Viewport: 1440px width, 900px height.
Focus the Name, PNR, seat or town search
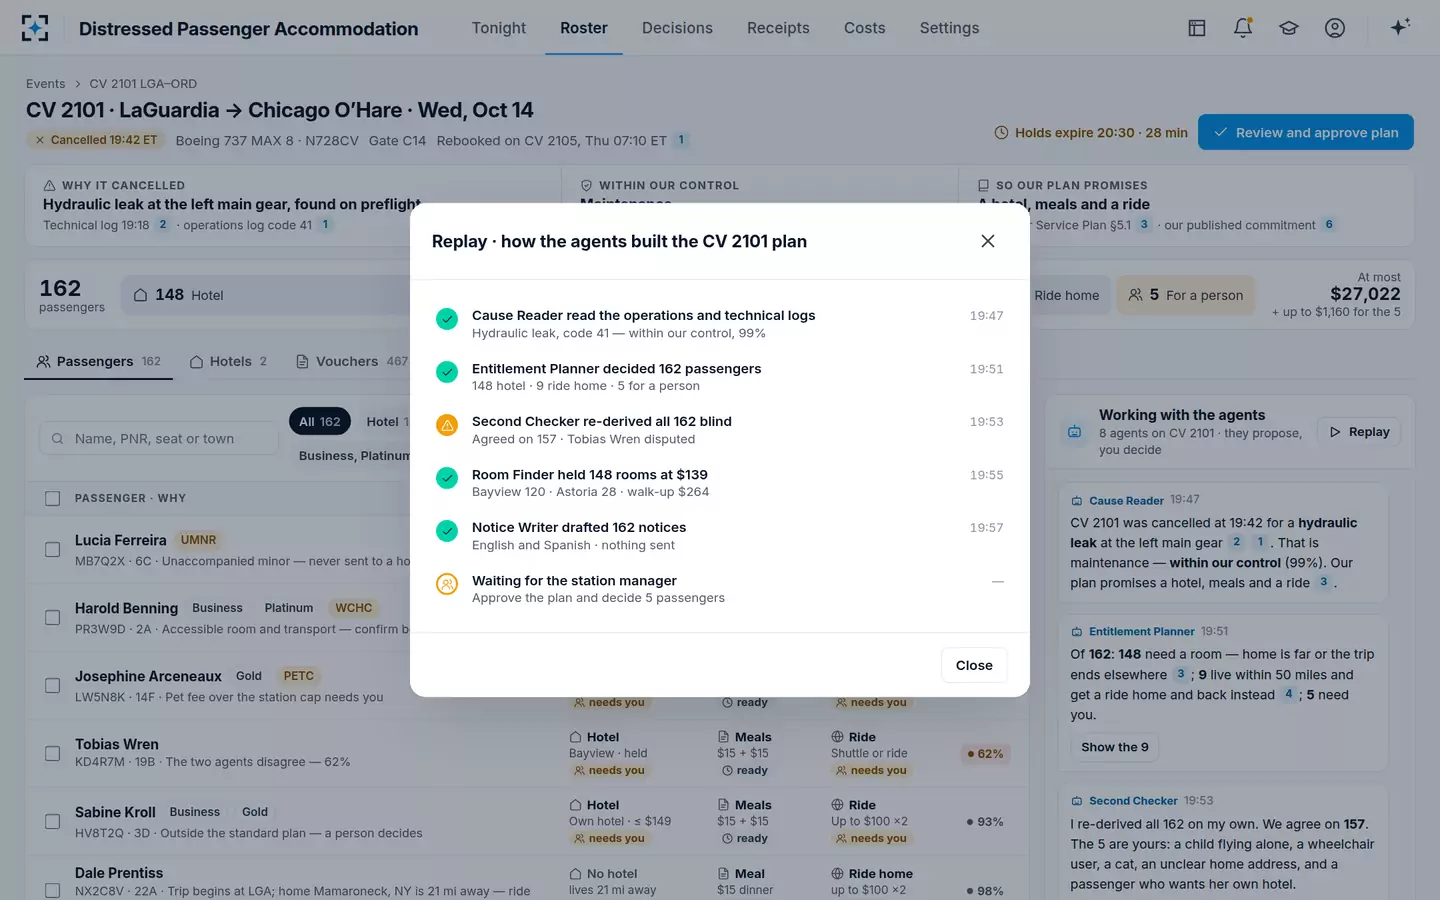click(x=159, y=438)
